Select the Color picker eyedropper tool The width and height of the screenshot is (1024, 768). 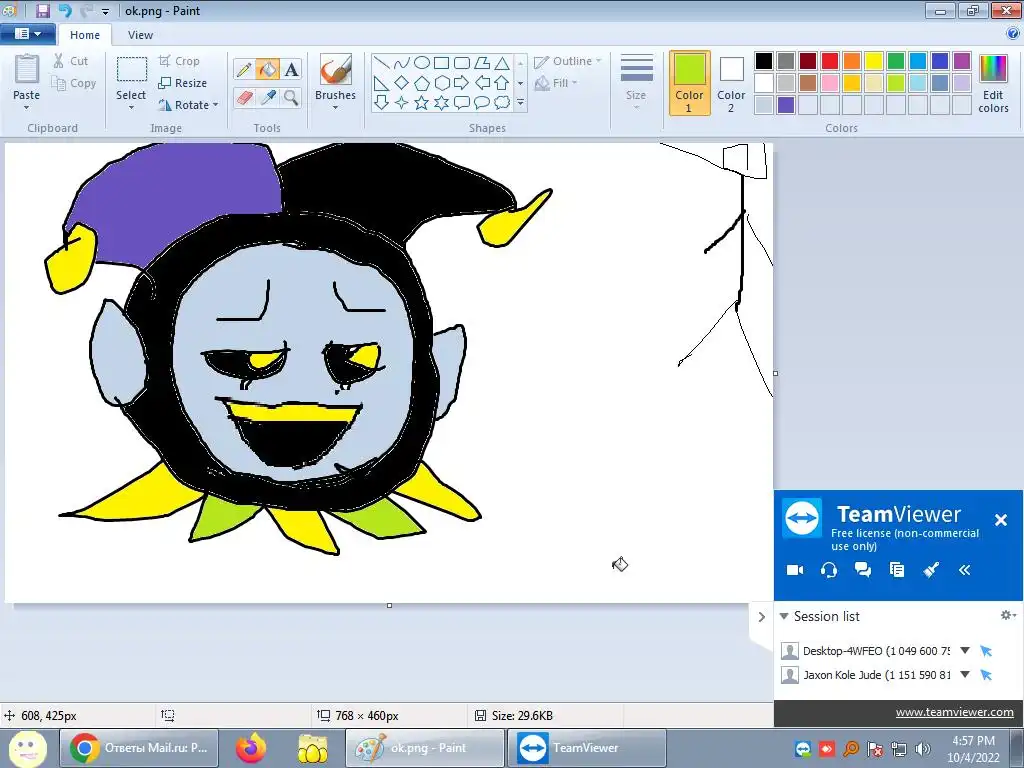point(267,98)
